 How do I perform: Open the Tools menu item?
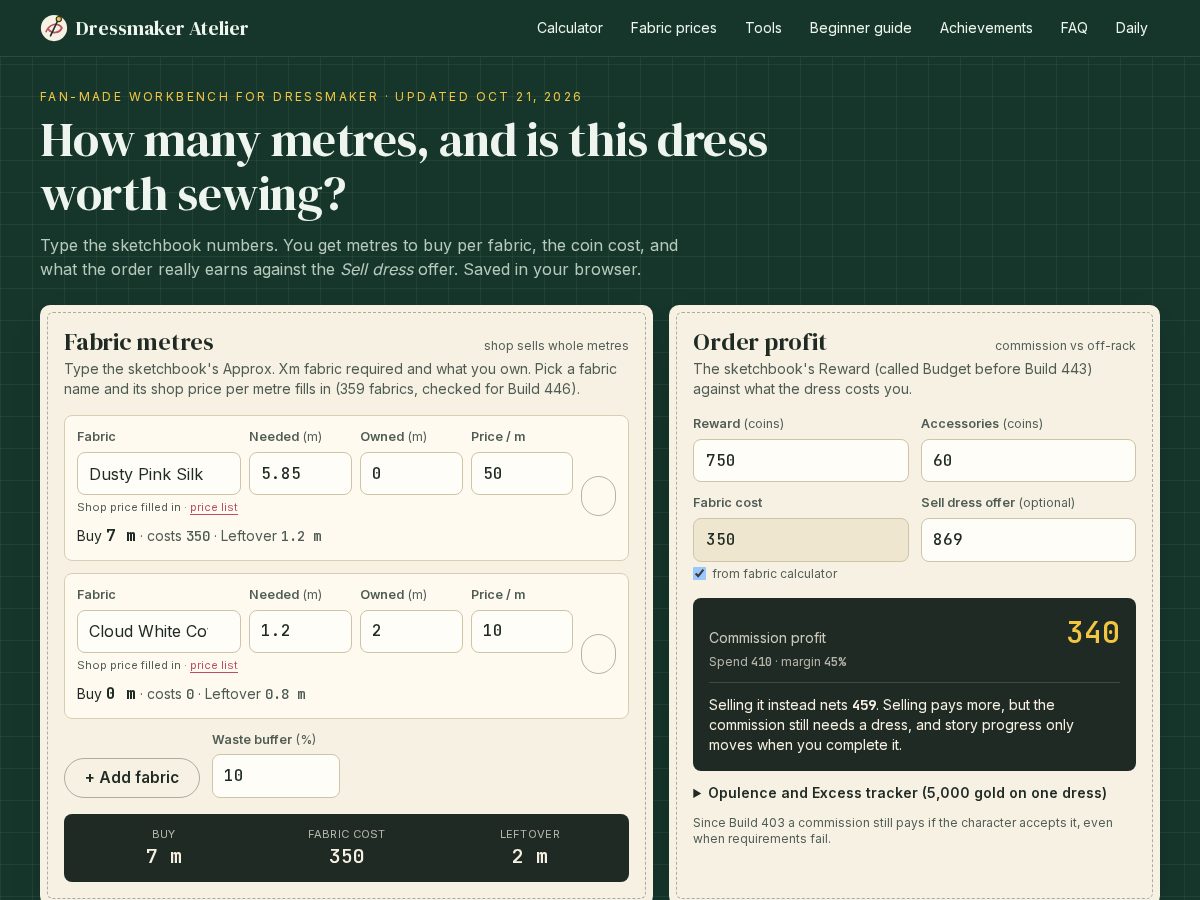pos(763,28)
